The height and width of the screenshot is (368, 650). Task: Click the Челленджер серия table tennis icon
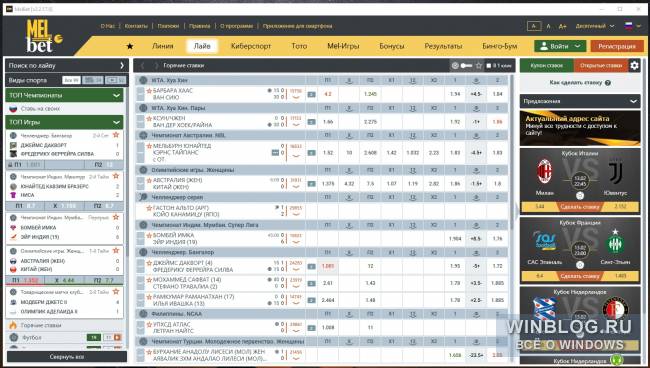tap(143, 197)
